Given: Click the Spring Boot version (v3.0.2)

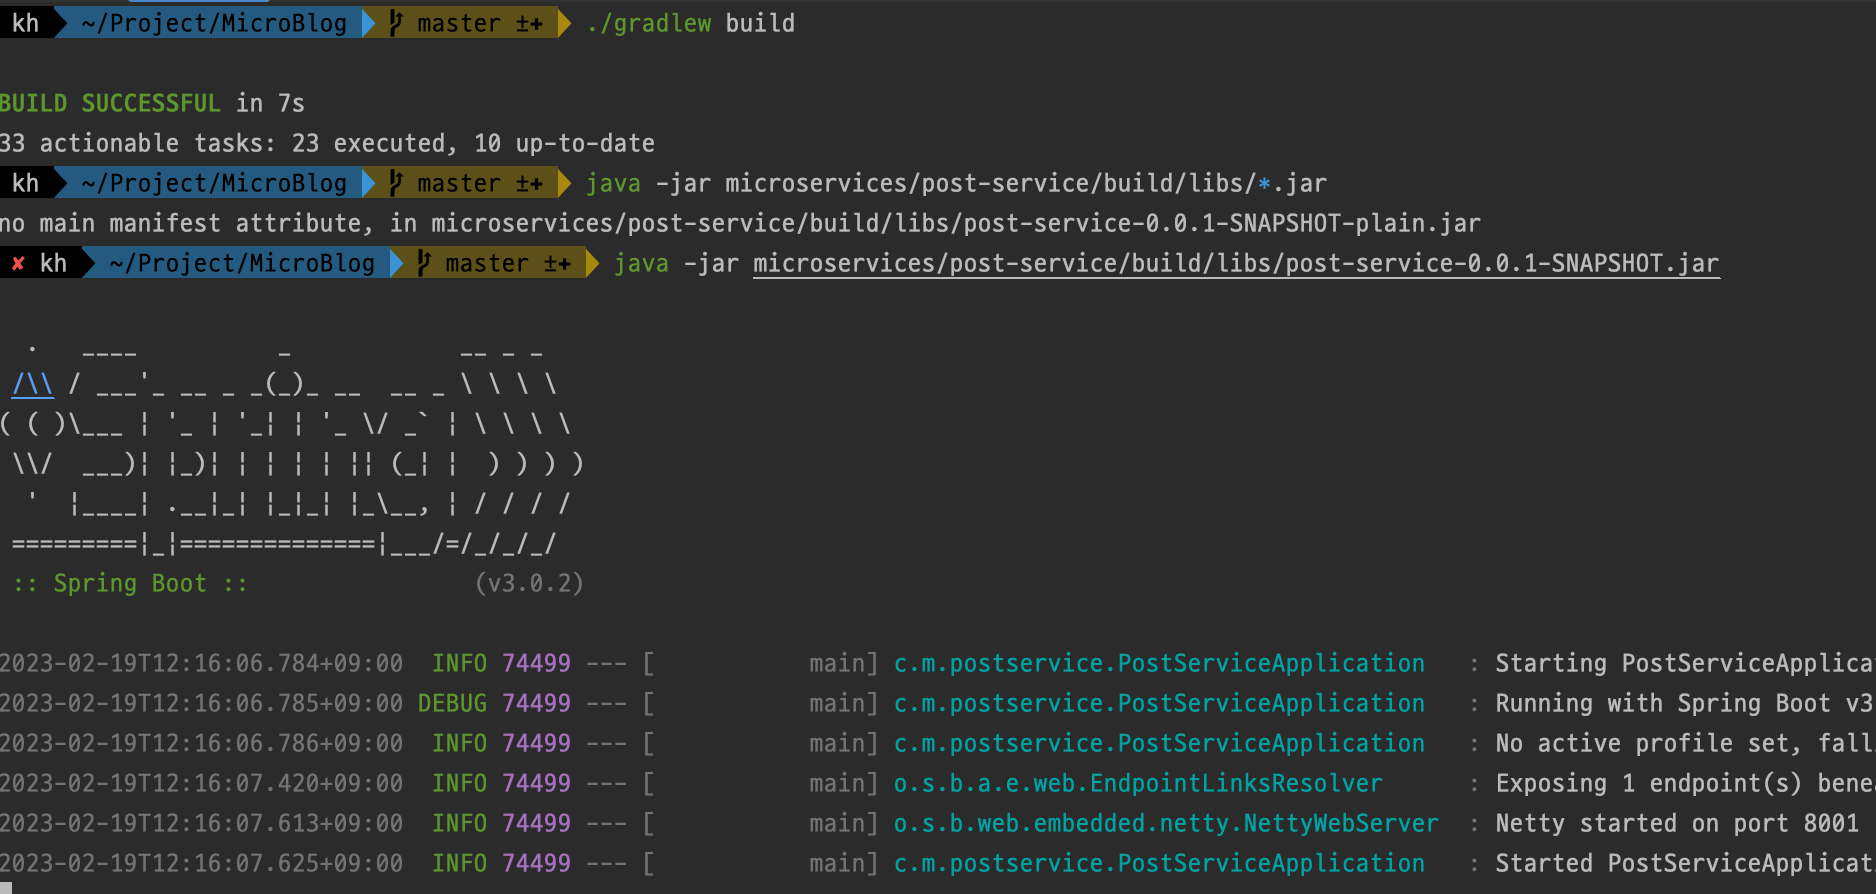Looking at the screenshot, I should coord(529,583).
